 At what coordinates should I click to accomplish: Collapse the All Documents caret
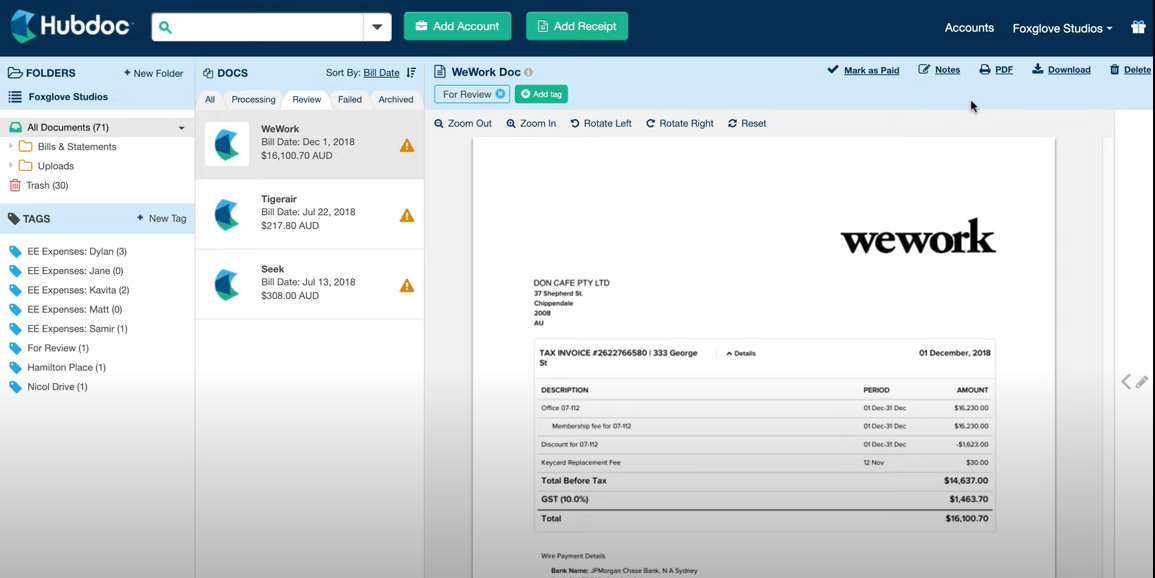[181, 128]
